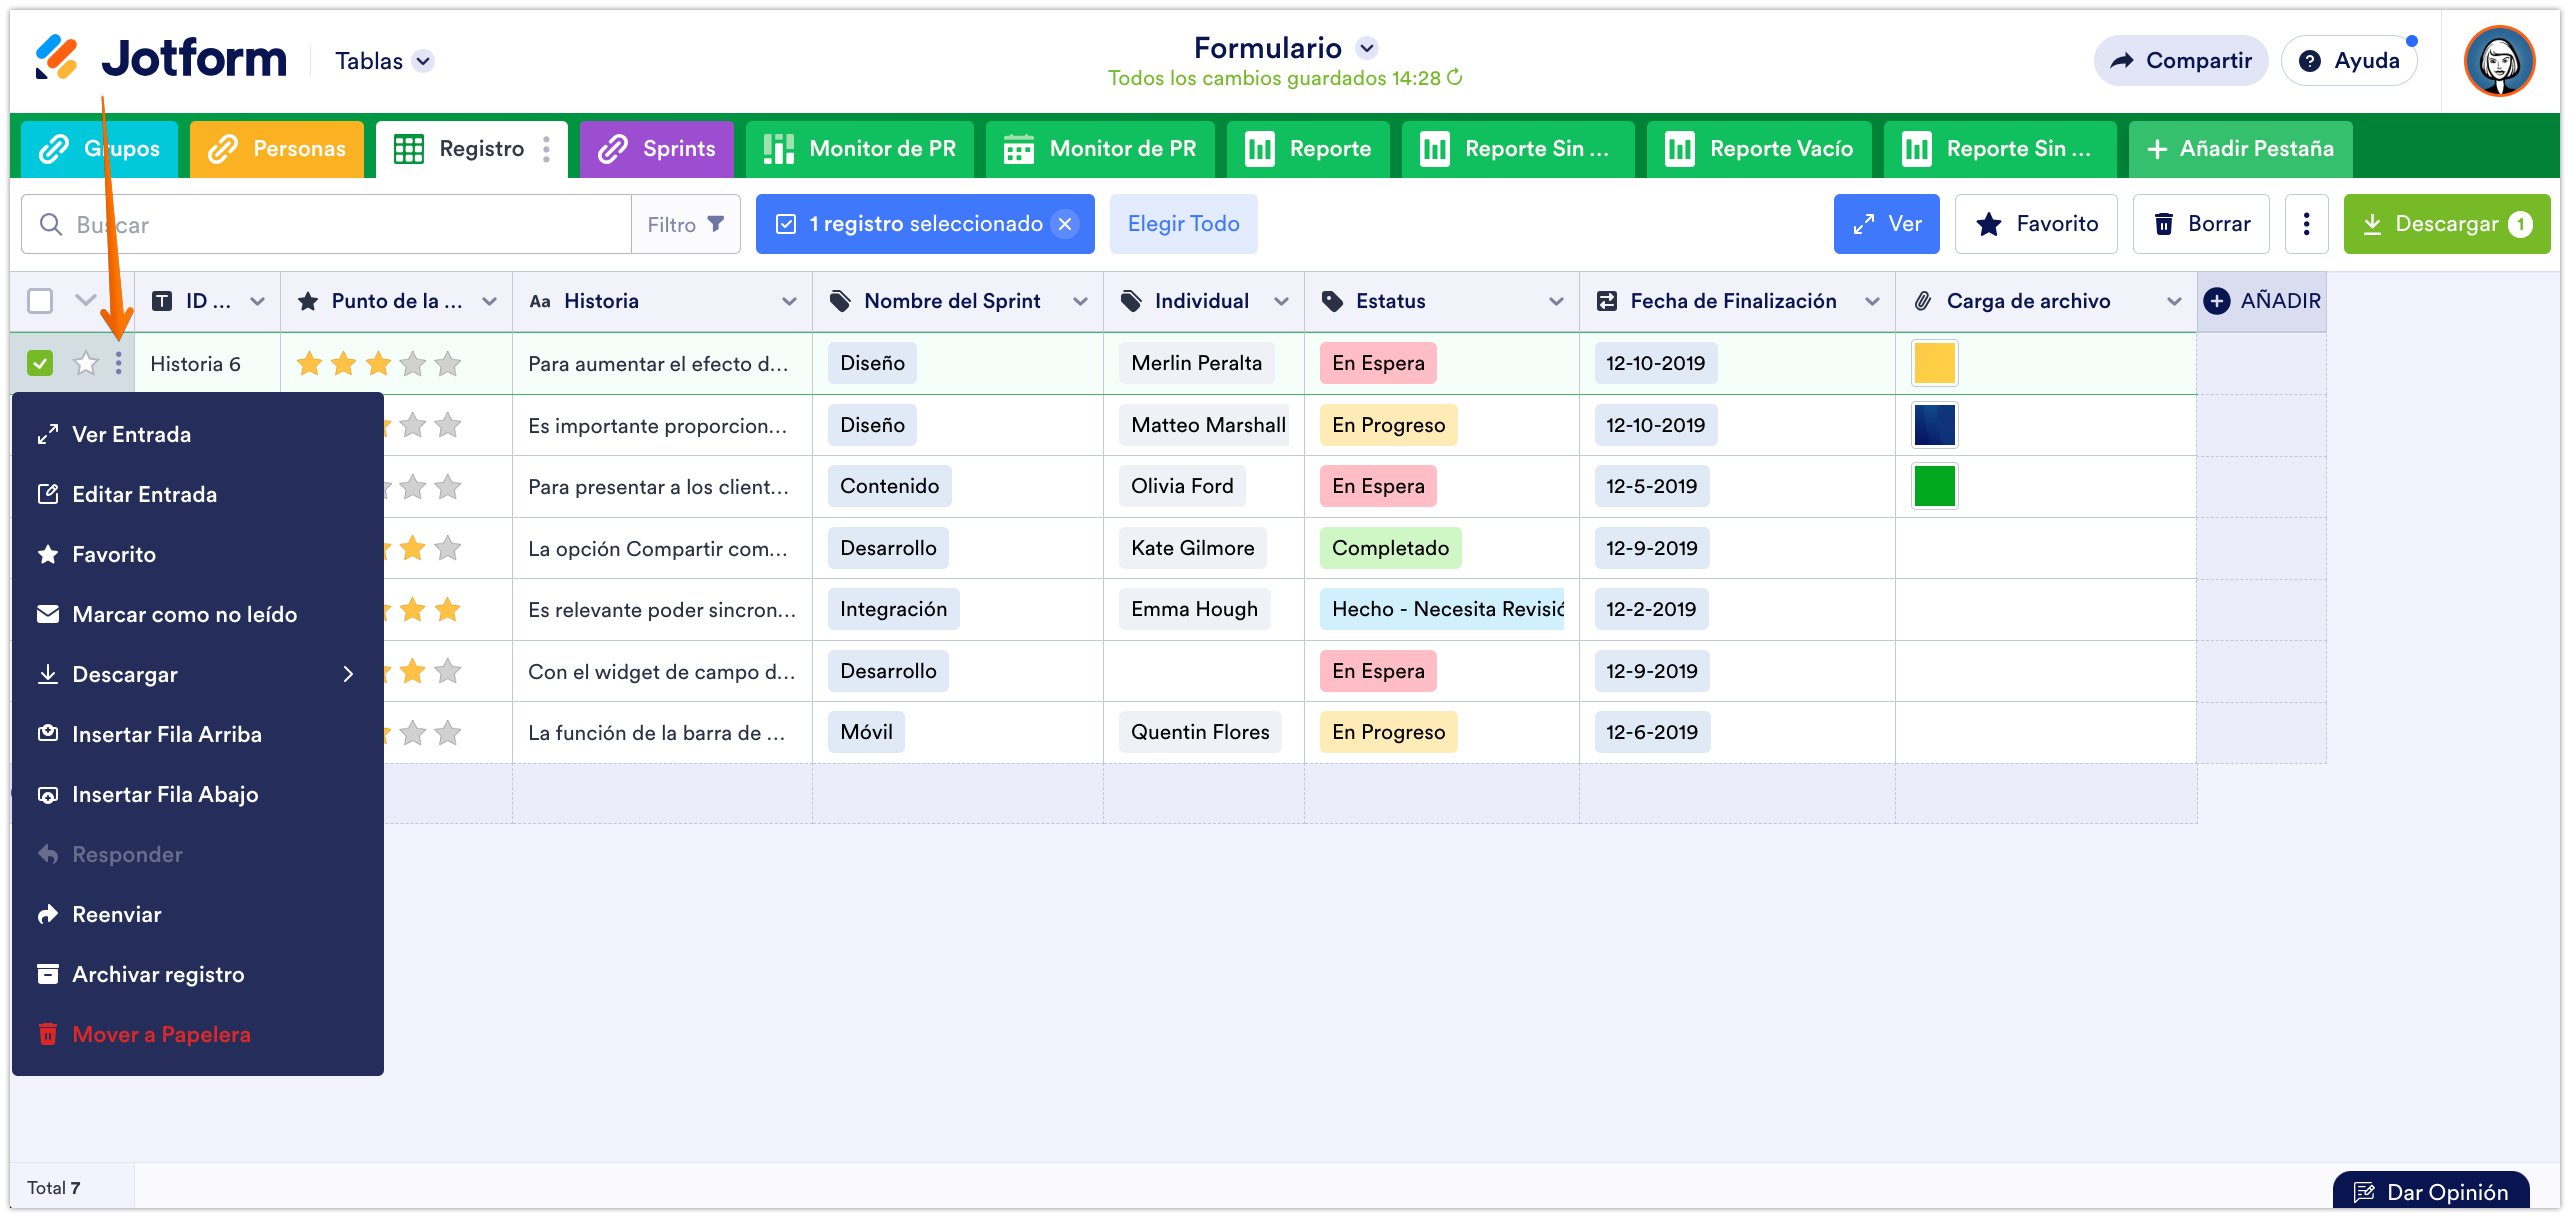Image resolution: width=2570 pixels, height=1218 pixels.
Task: Select Editar Entrada from context menu
Action: [x=144, y=494]
